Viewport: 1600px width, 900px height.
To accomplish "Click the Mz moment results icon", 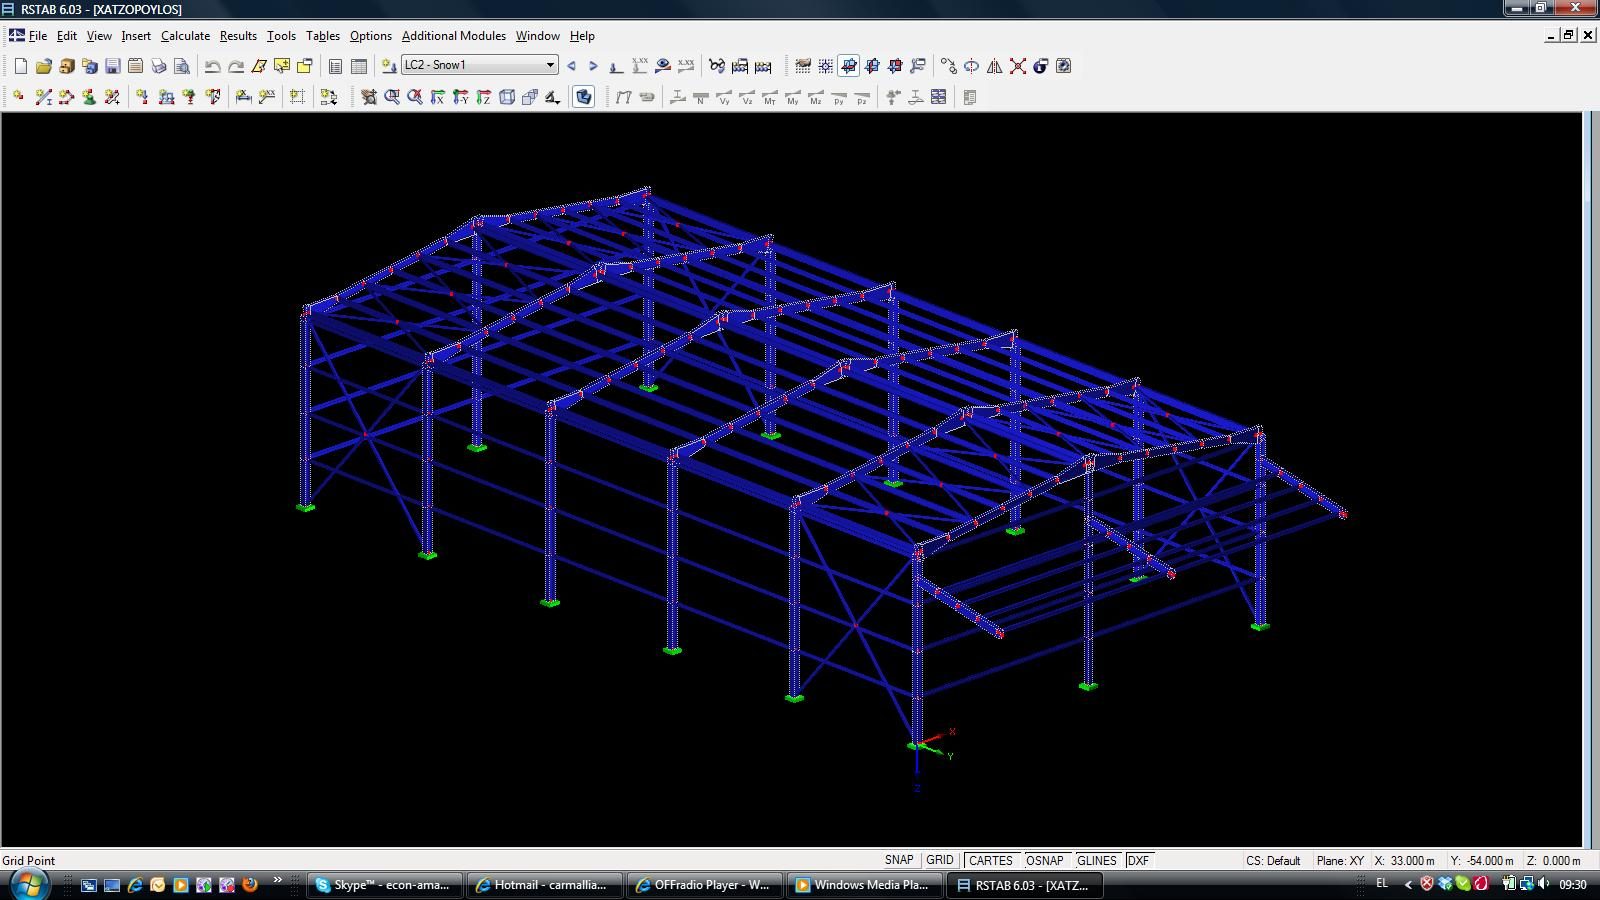I will tap(816, 97).
